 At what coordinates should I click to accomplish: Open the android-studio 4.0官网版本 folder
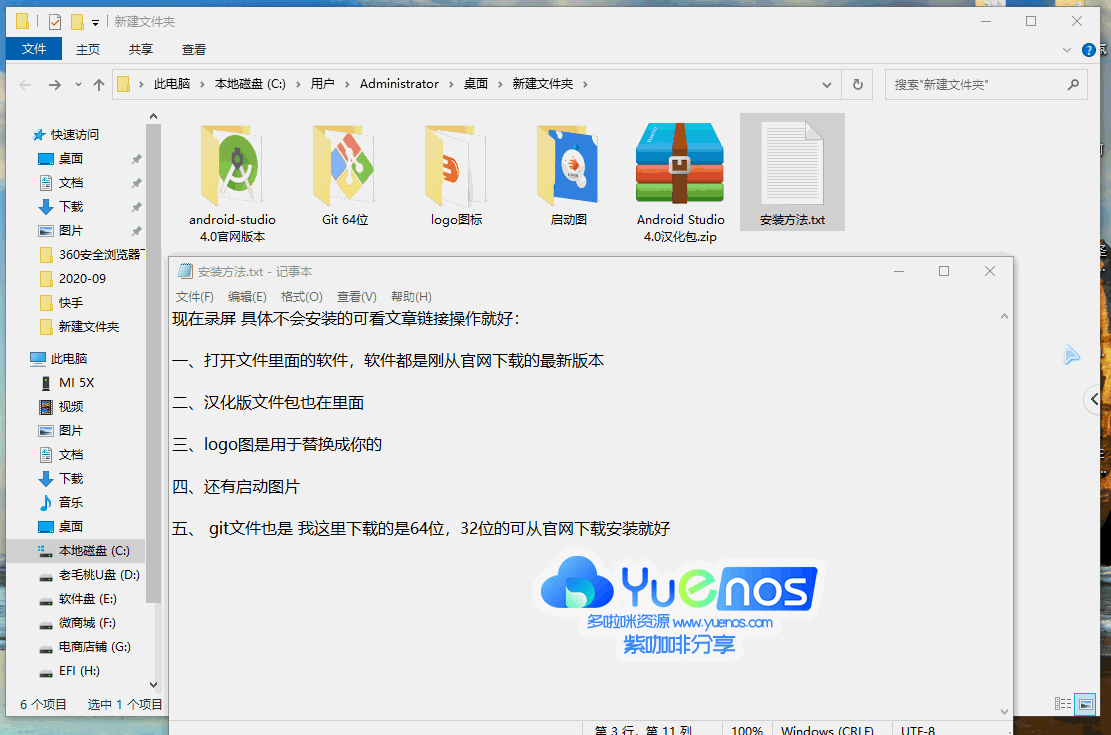(x=232, y=165)
